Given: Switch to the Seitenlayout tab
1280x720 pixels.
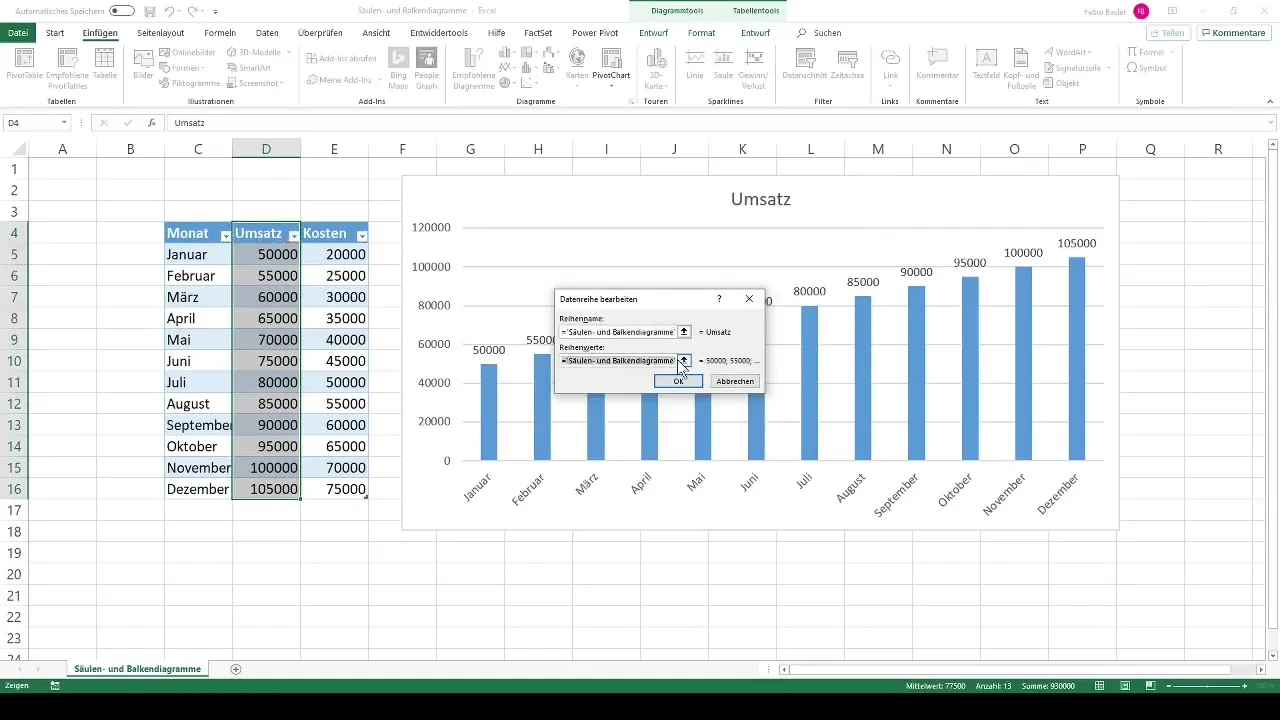Looking at the screenshot, I should coord(161,33).
